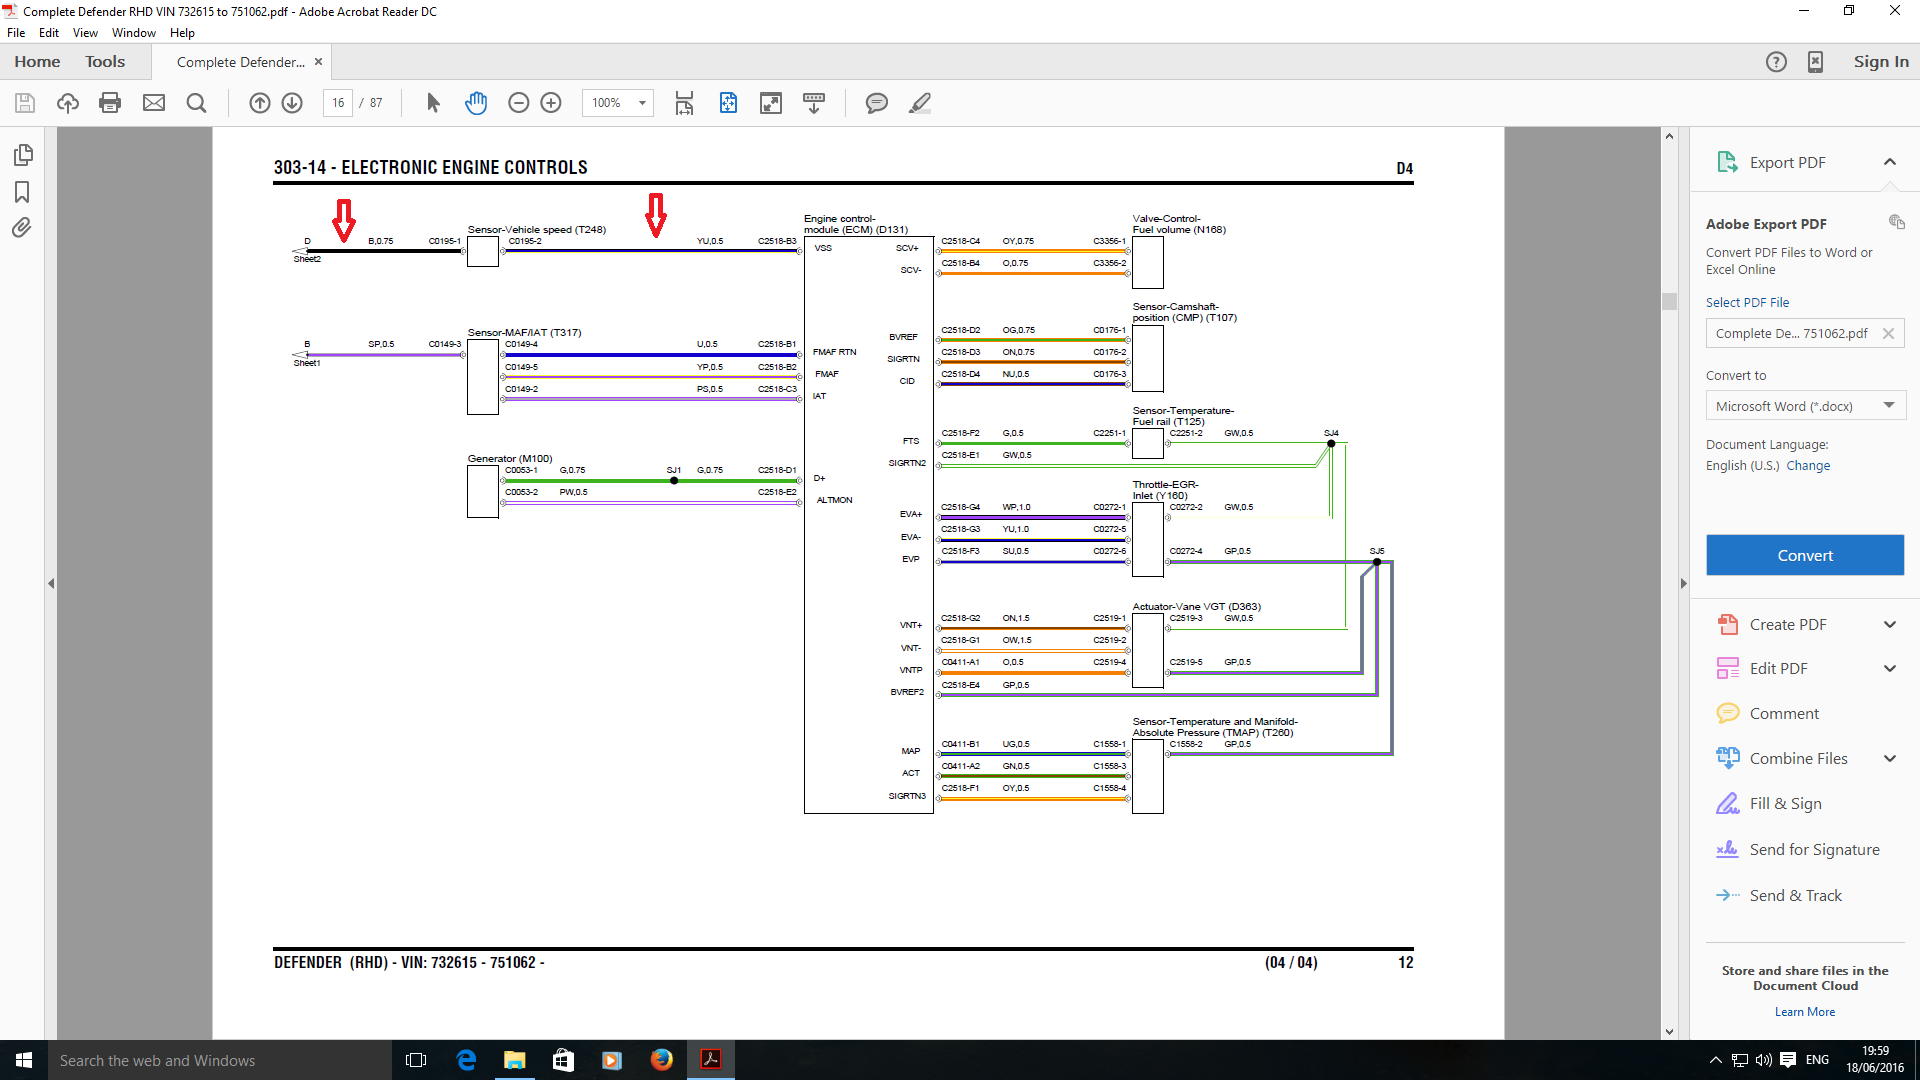Click the Help question mark icon
The width and height of the screenshot is (1920, 1080).
1776,62
